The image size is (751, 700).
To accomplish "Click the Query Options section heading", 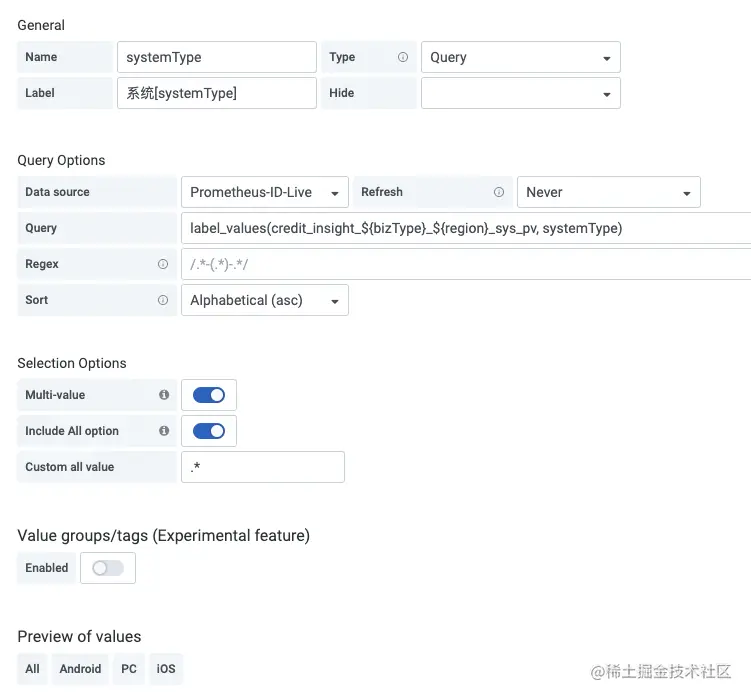I will [61, 160].
